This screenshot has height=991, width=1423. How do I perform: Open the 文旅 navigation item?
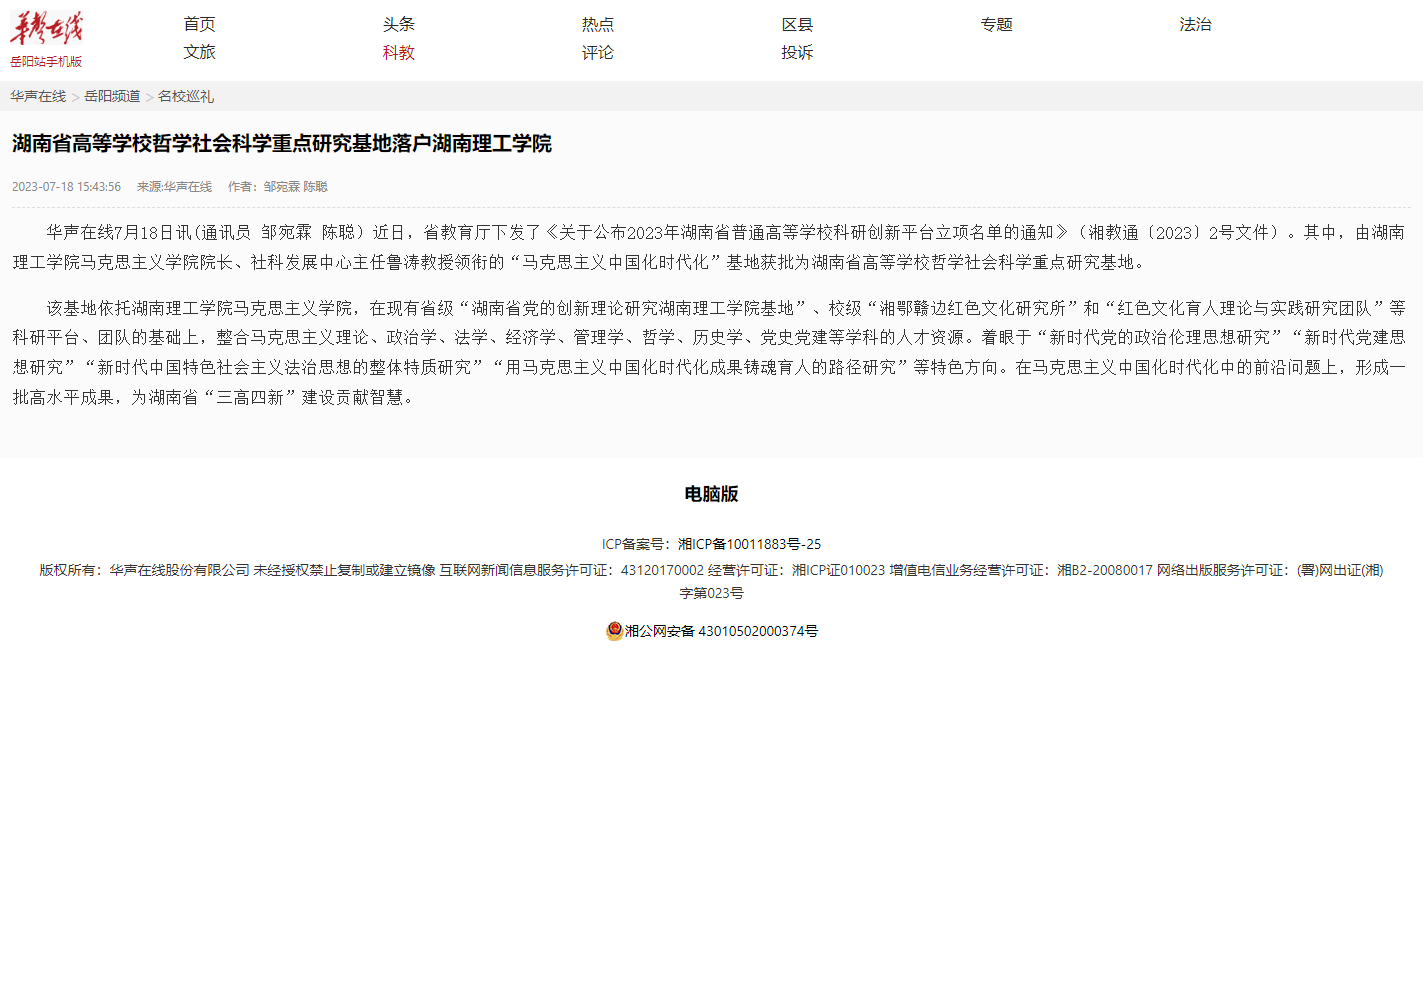pyautogui.click(x=199, y=52)
